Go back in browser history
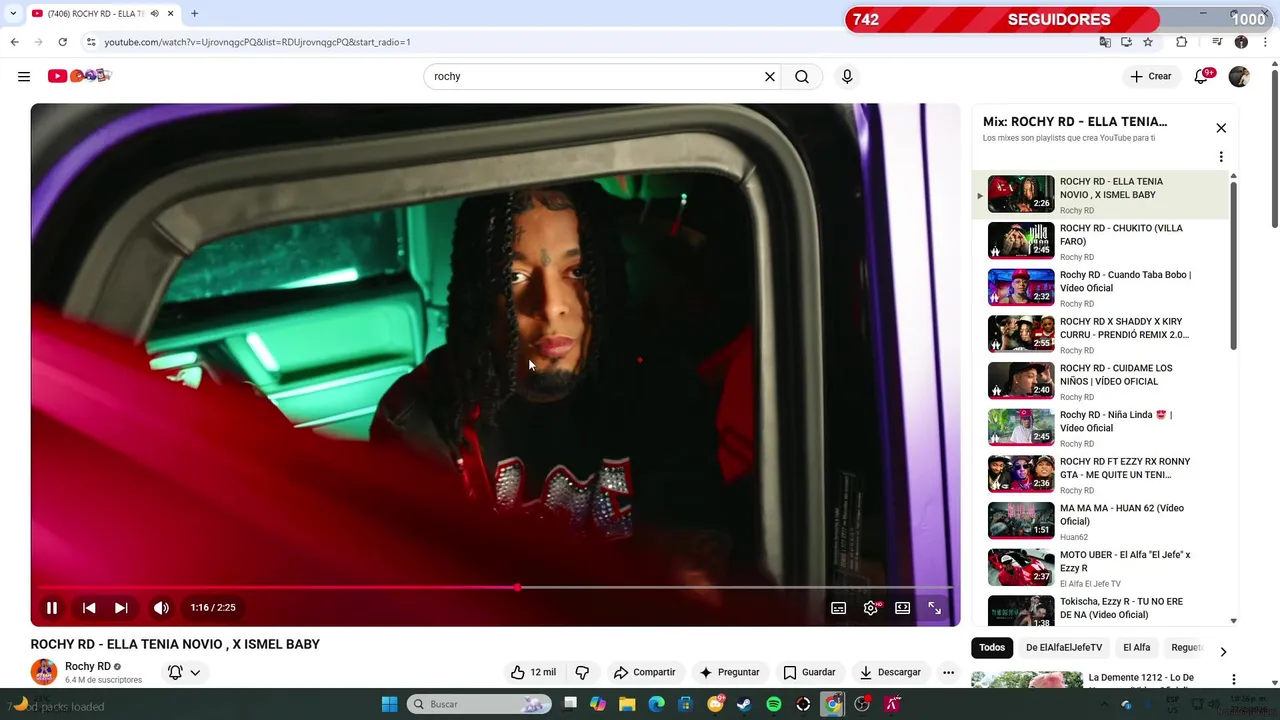 [x=14, y=42]
